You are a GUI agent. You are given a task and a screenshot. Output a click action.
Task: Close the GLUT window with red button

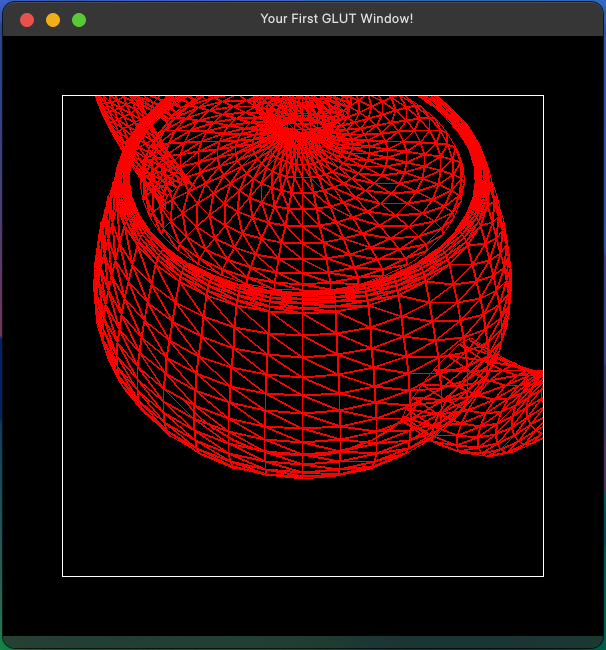tap(27, 20)
